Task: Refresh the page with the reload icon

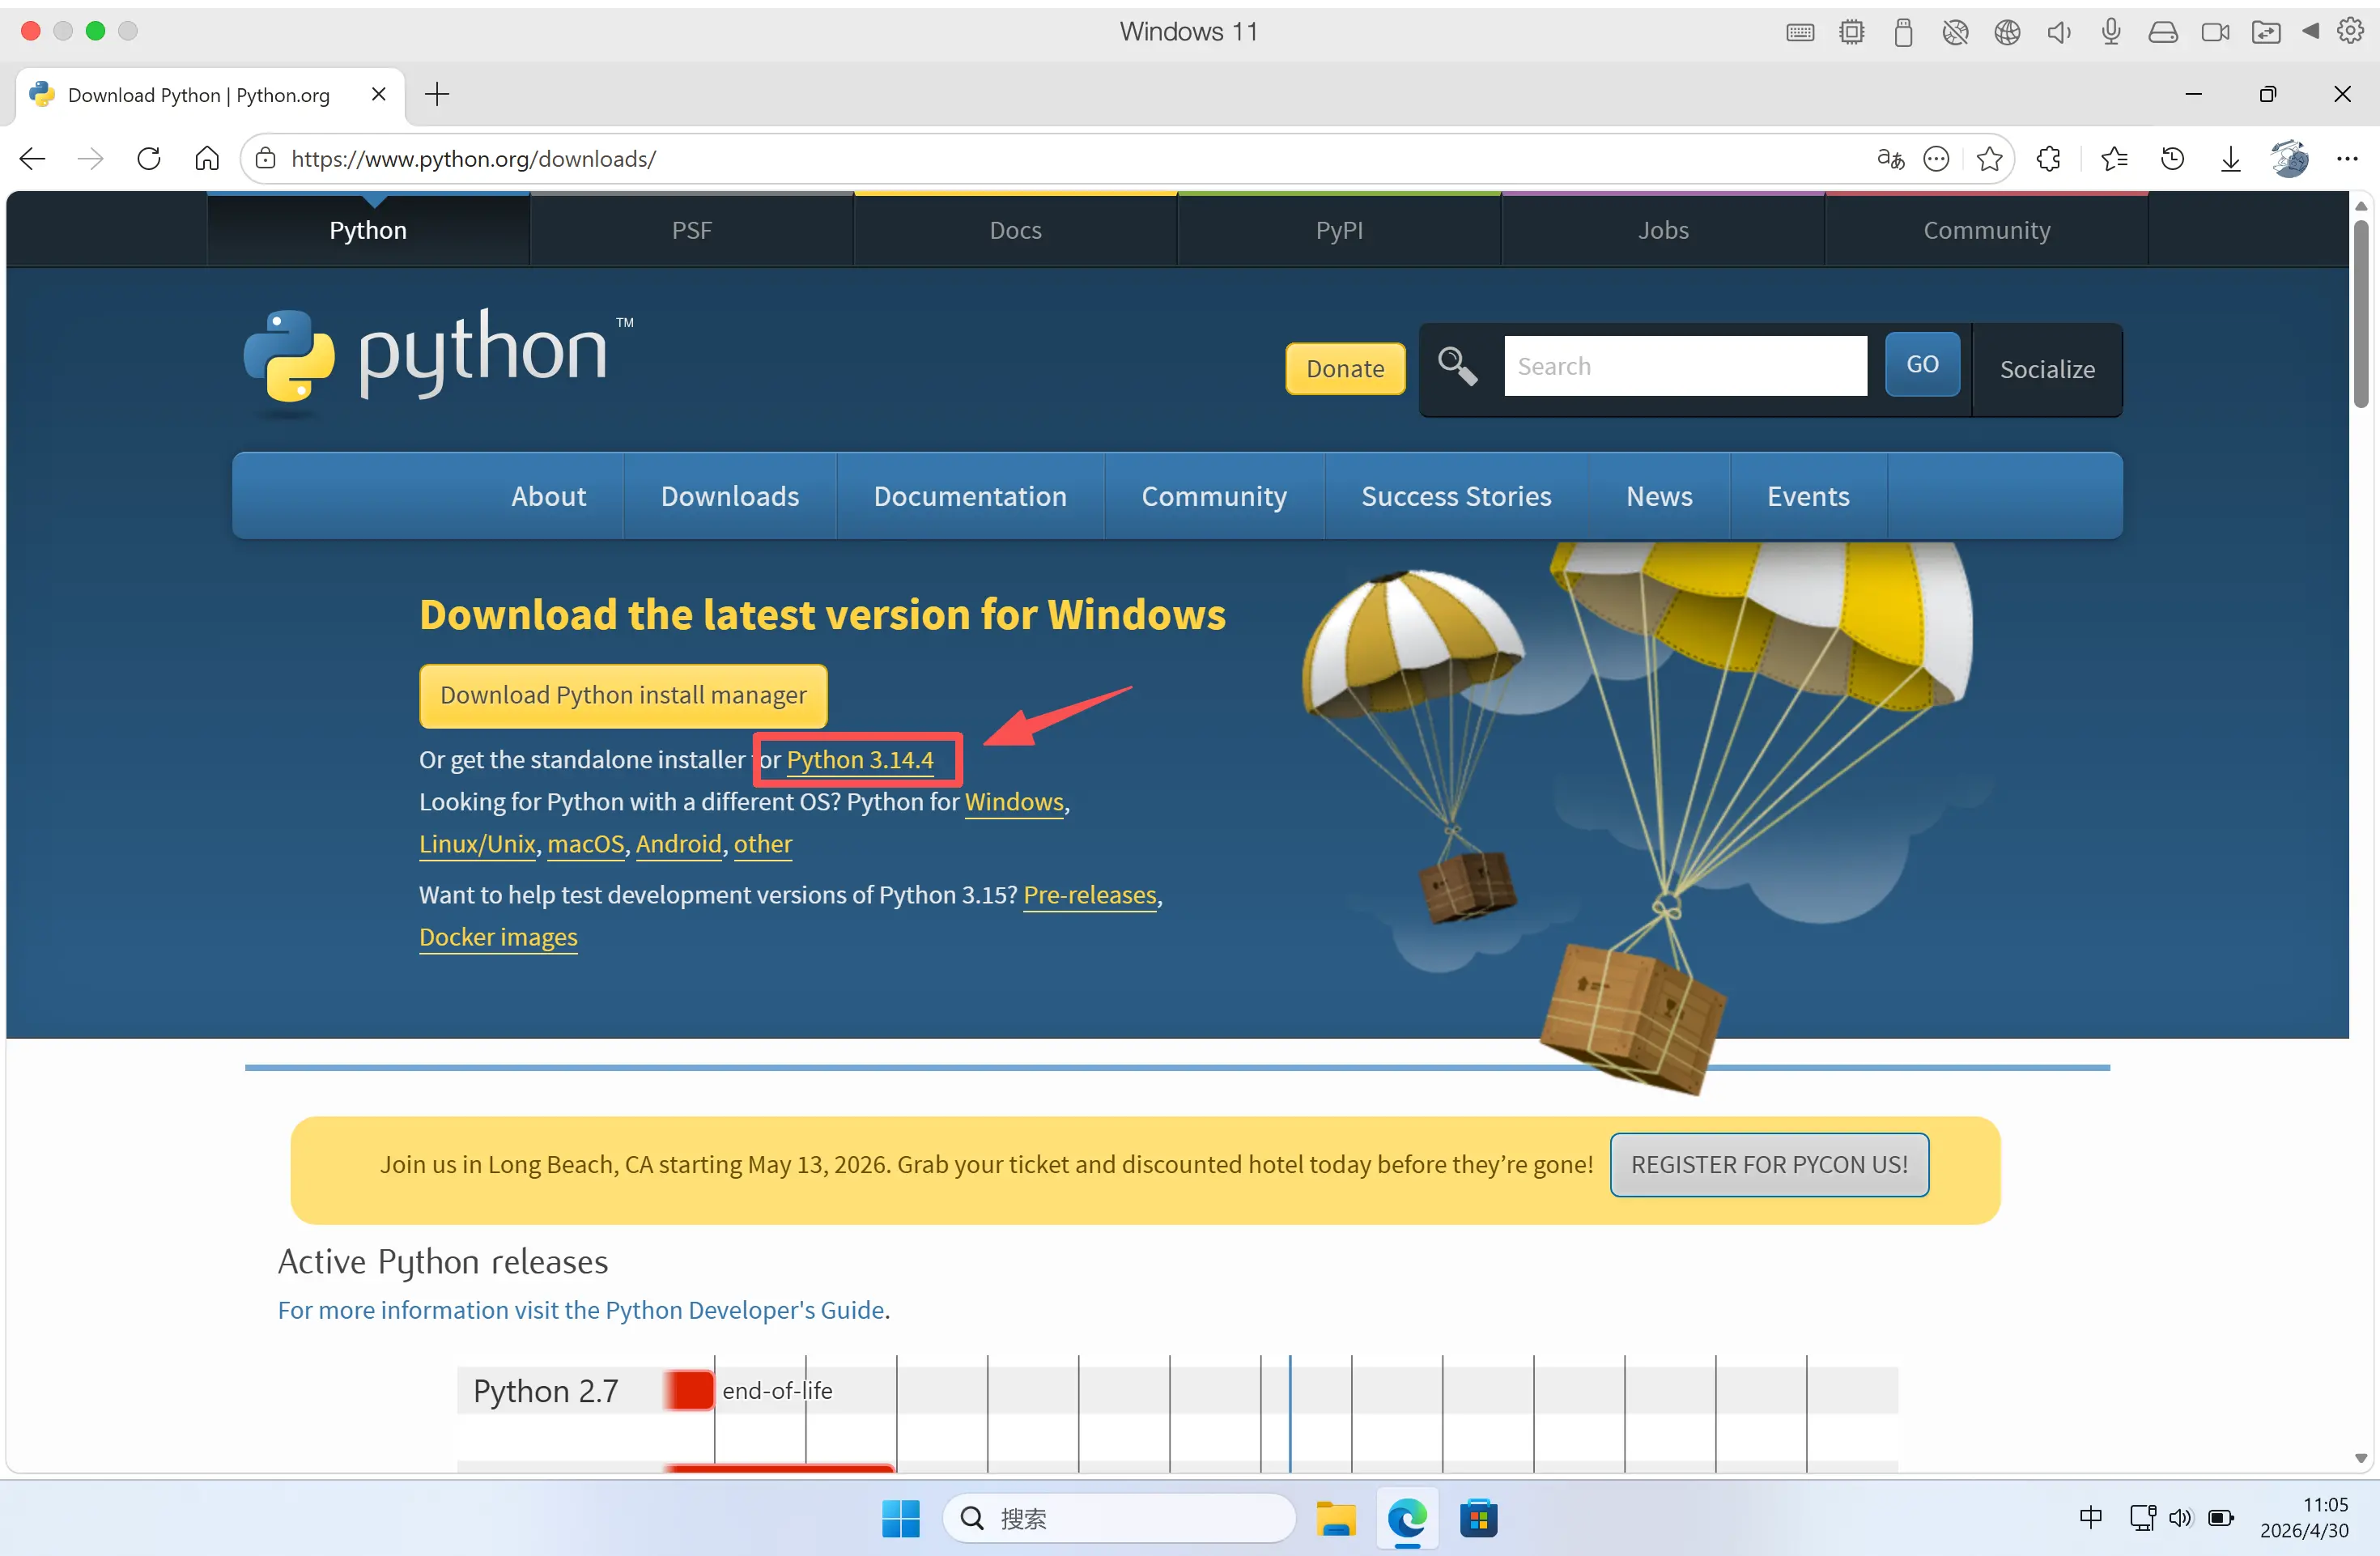Action: [x=149, y=158]
